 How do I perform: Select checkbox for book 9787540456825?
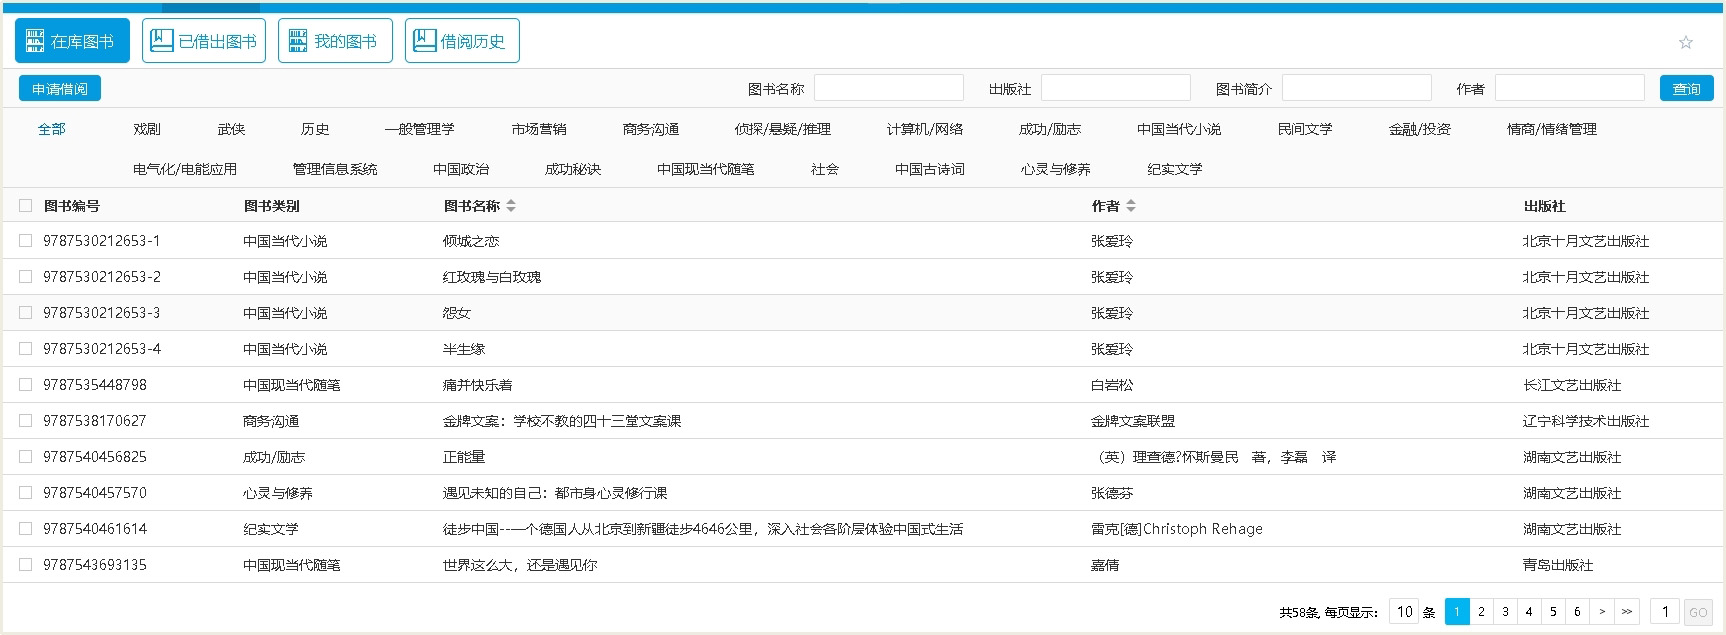tap(26, 457)
